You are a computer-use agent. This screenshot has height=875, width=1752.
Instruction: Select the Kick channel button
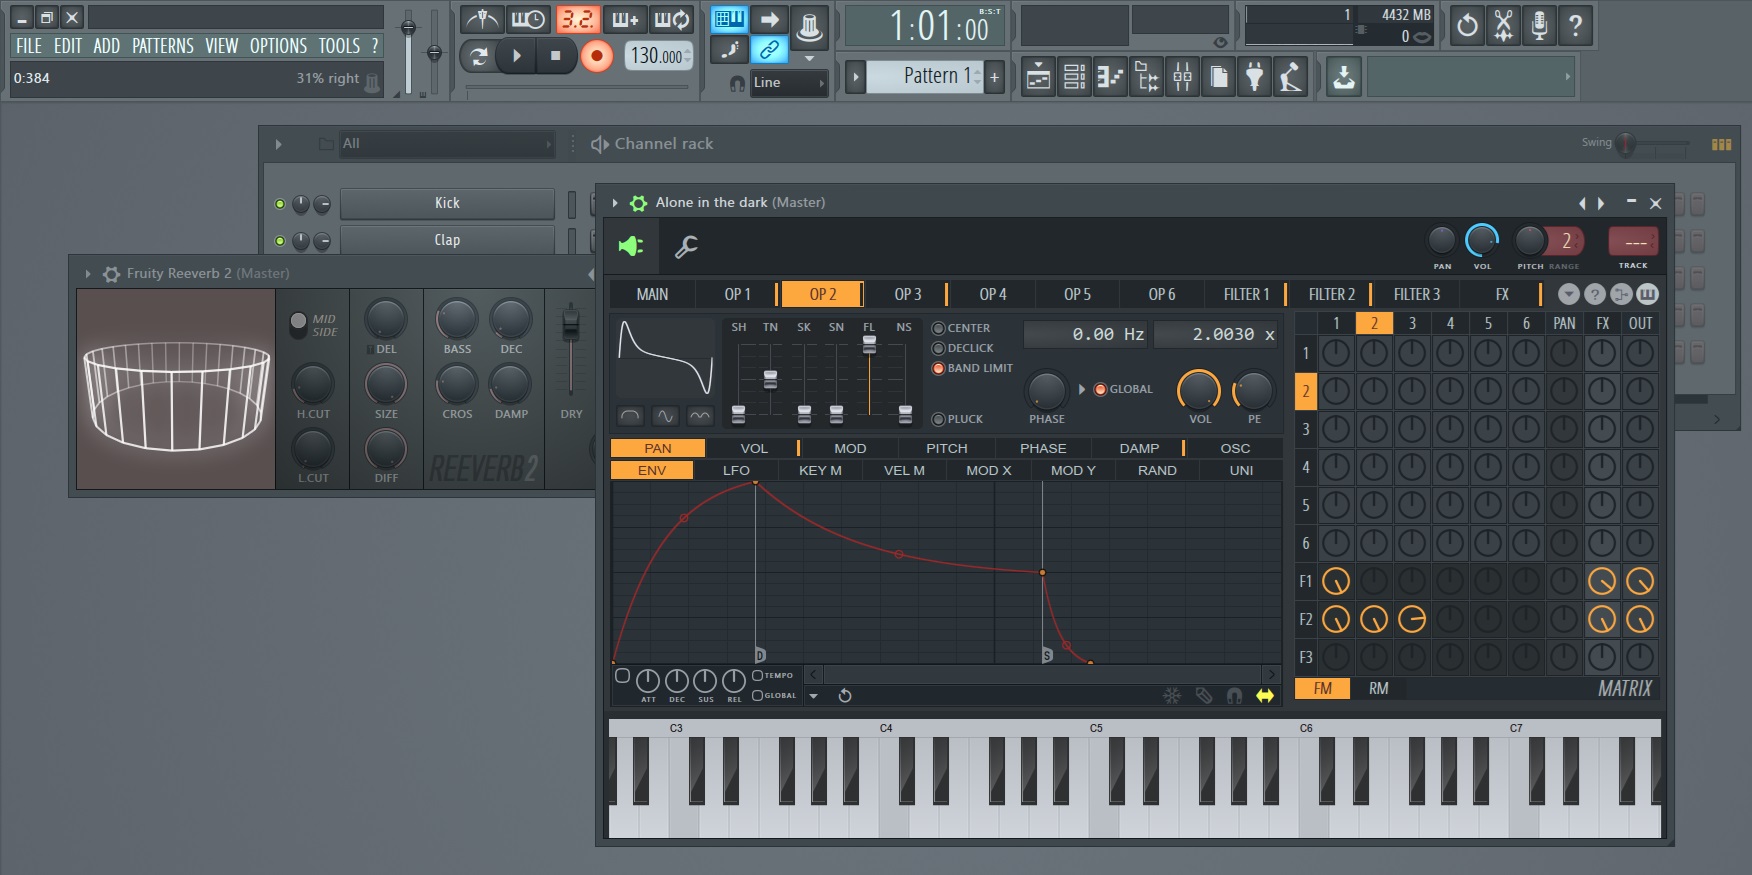pyautogui.click(x=447, y=203)
